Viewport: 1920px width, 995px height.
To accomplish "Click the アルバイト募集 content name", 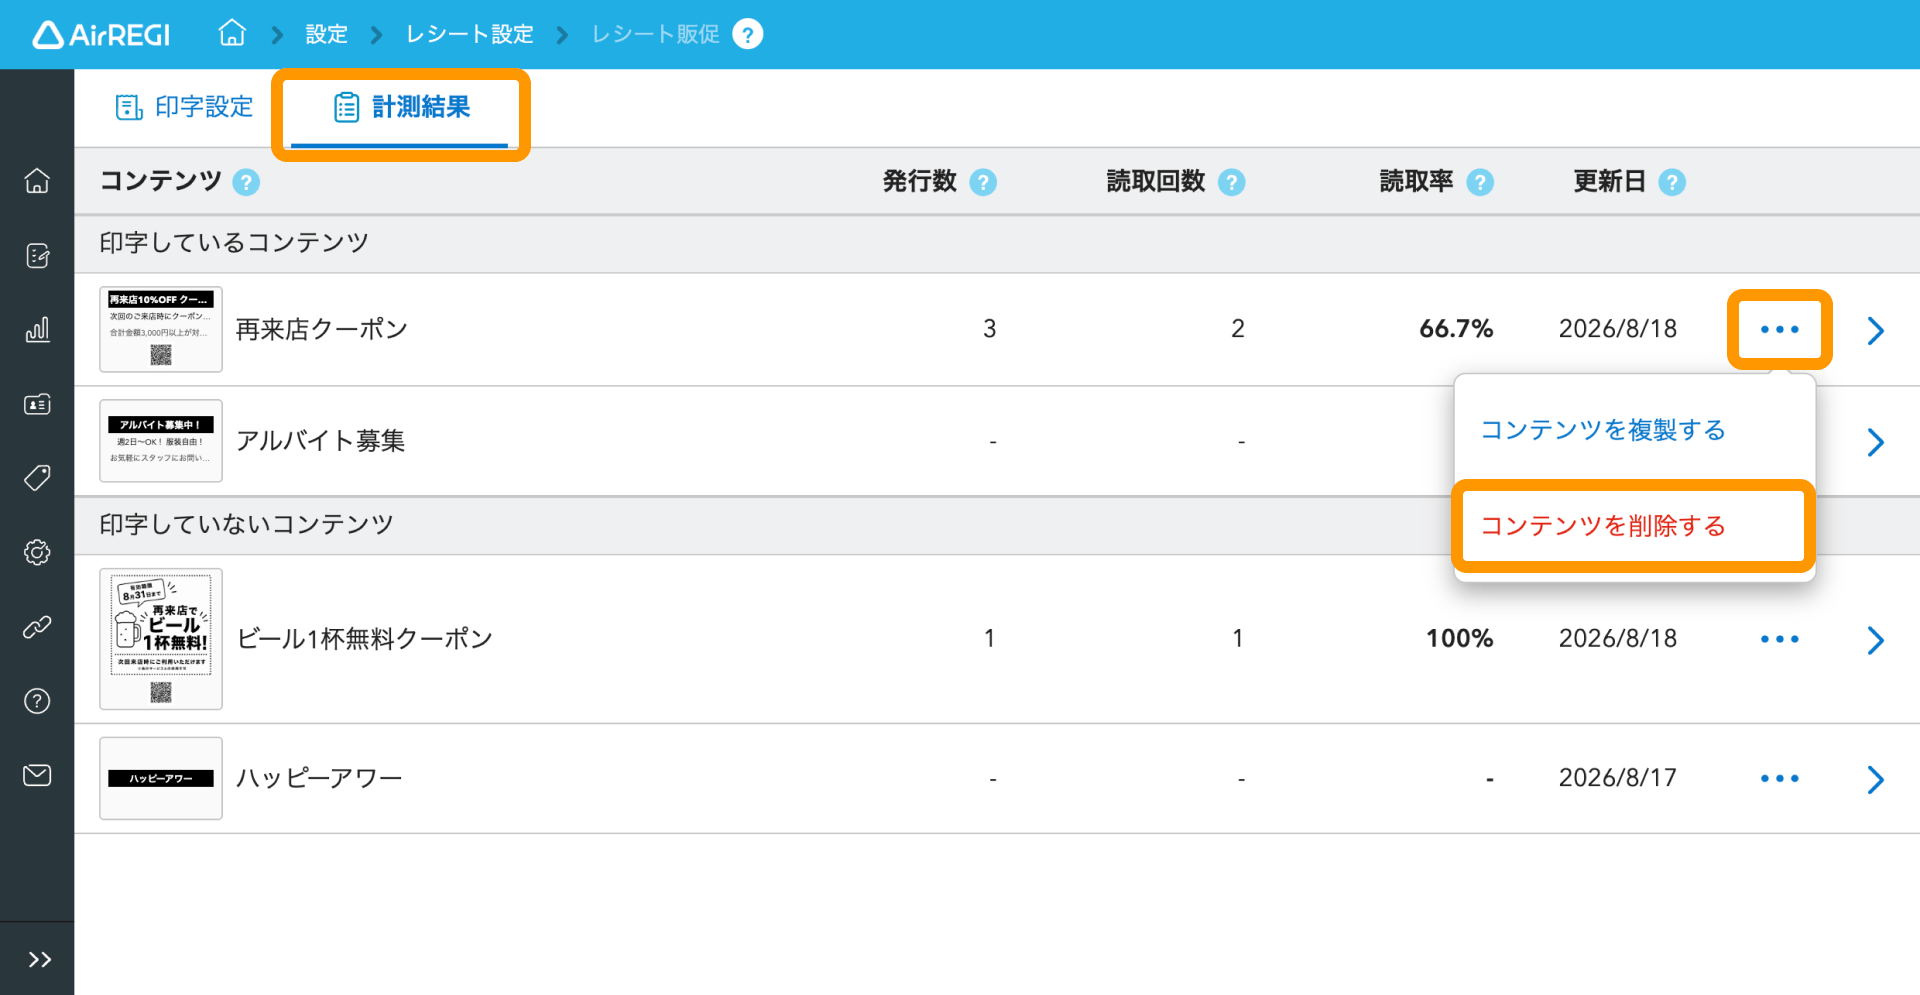I will pos(320,441).
